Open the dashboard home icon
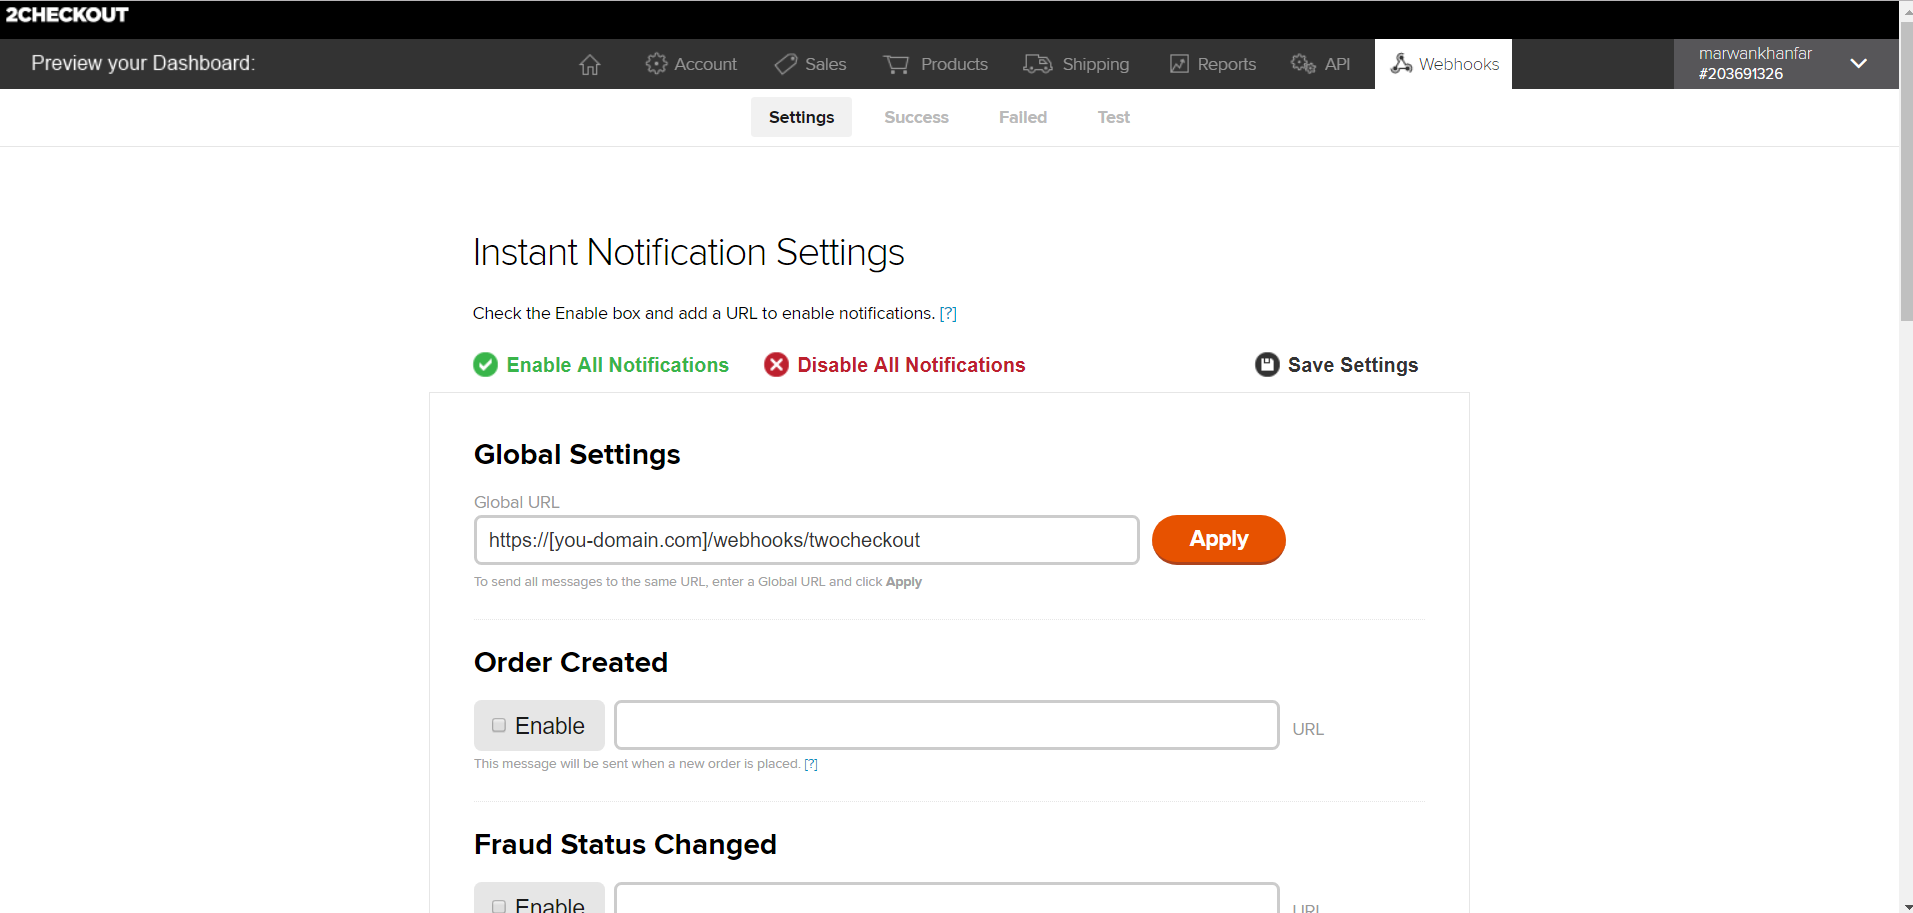The image size is (1913, 913). pyautogui.click(x=590, y=64)
